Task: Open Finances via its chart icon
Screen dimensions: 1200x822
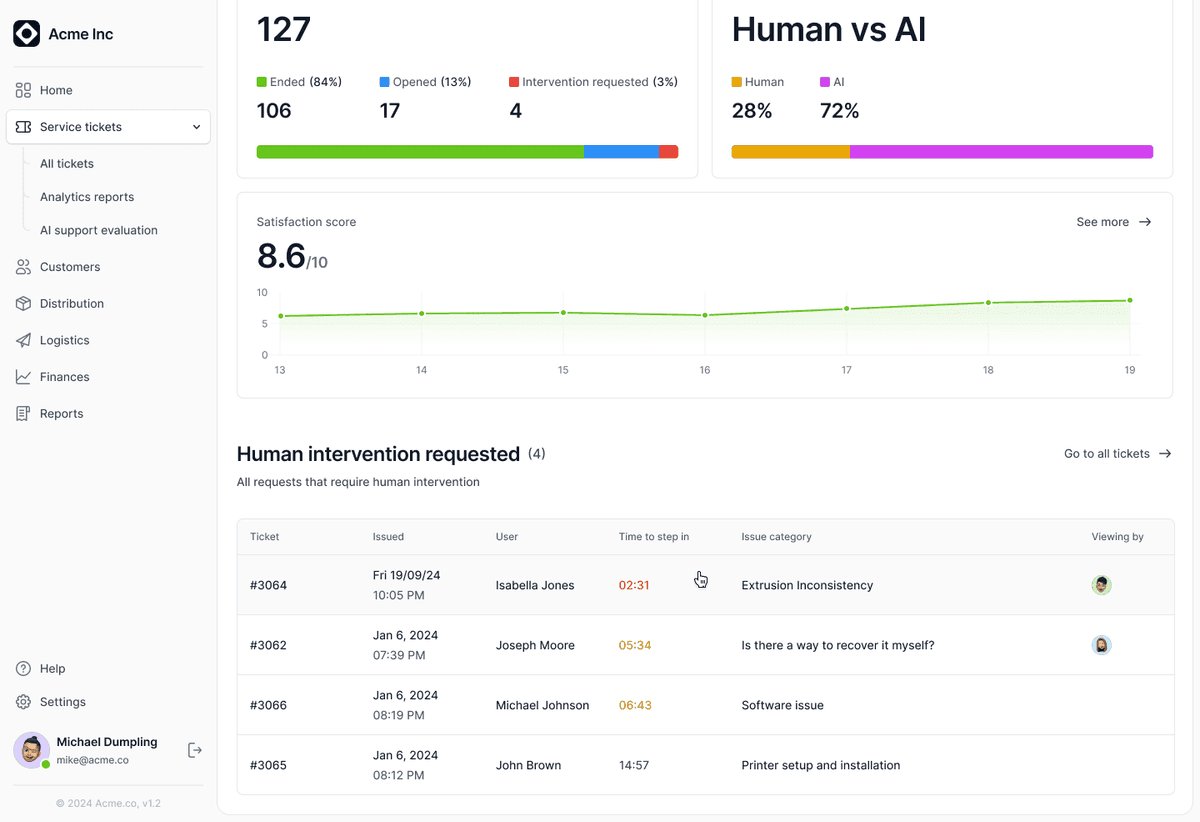Action: pos(23,377)
